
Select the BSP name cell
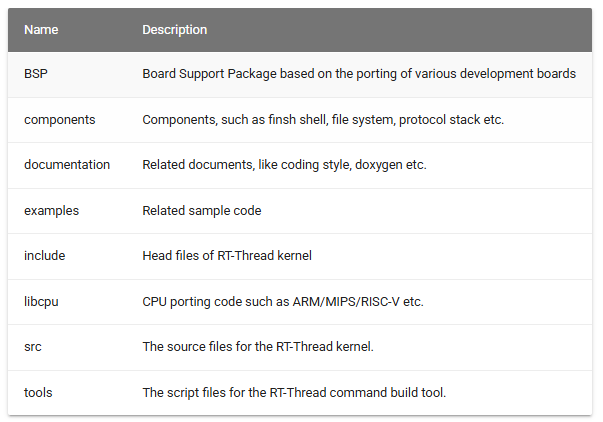37,74
